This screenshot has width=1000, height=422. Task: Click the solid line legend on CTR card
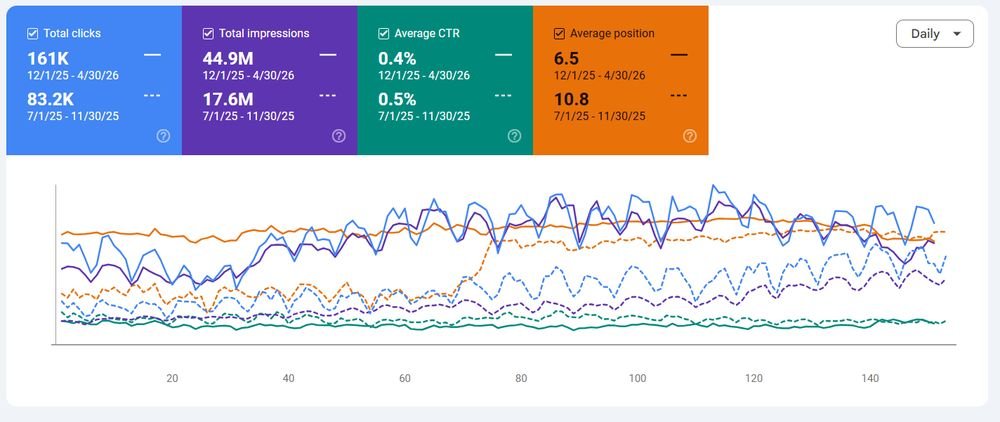click(x=504, y=55)
